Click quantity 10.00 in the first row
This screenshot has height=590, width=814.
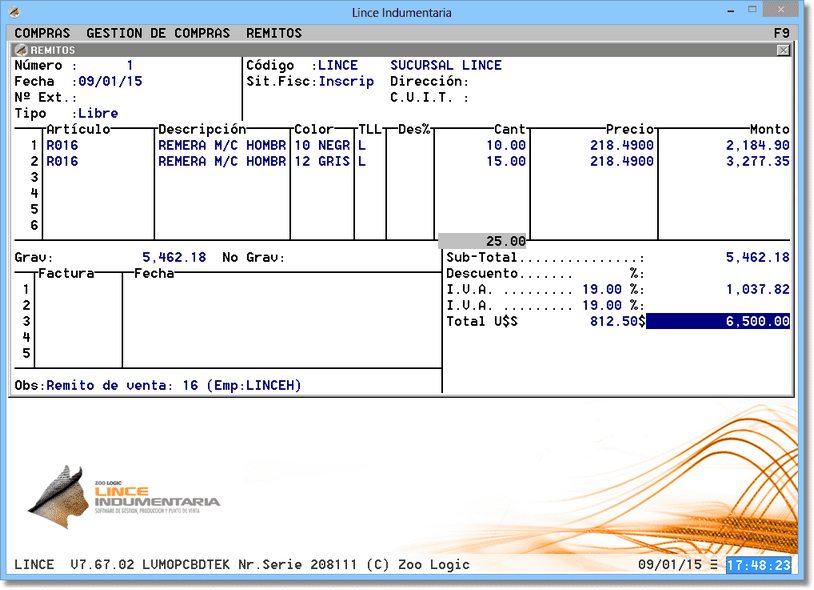pos(506,145)
